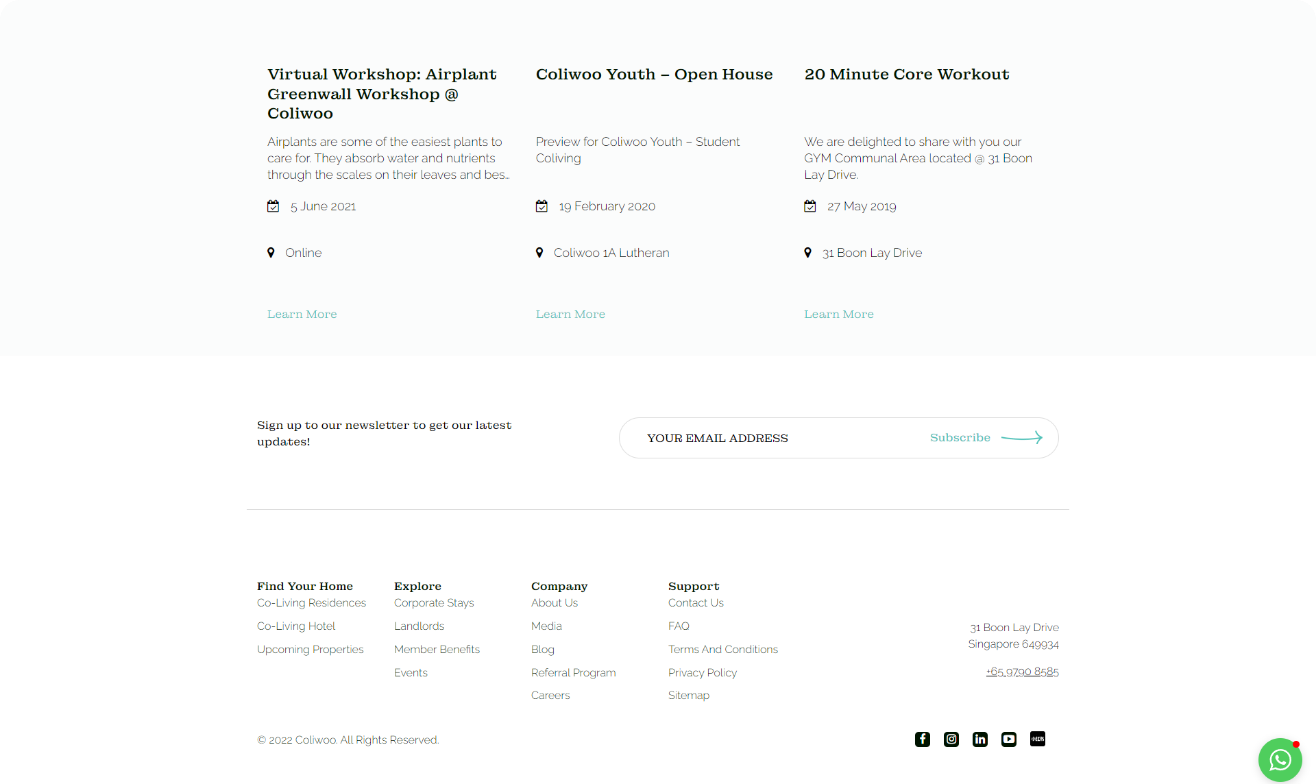1316x784 pixels.
Task: Open the FAQ footer link
Action: (x=679, y=626)
